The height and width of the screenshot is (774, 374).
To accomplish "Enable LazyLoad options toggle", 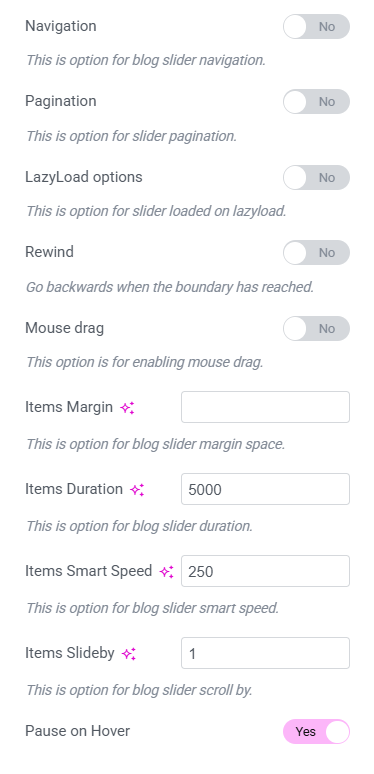I will tap(316, 177).
